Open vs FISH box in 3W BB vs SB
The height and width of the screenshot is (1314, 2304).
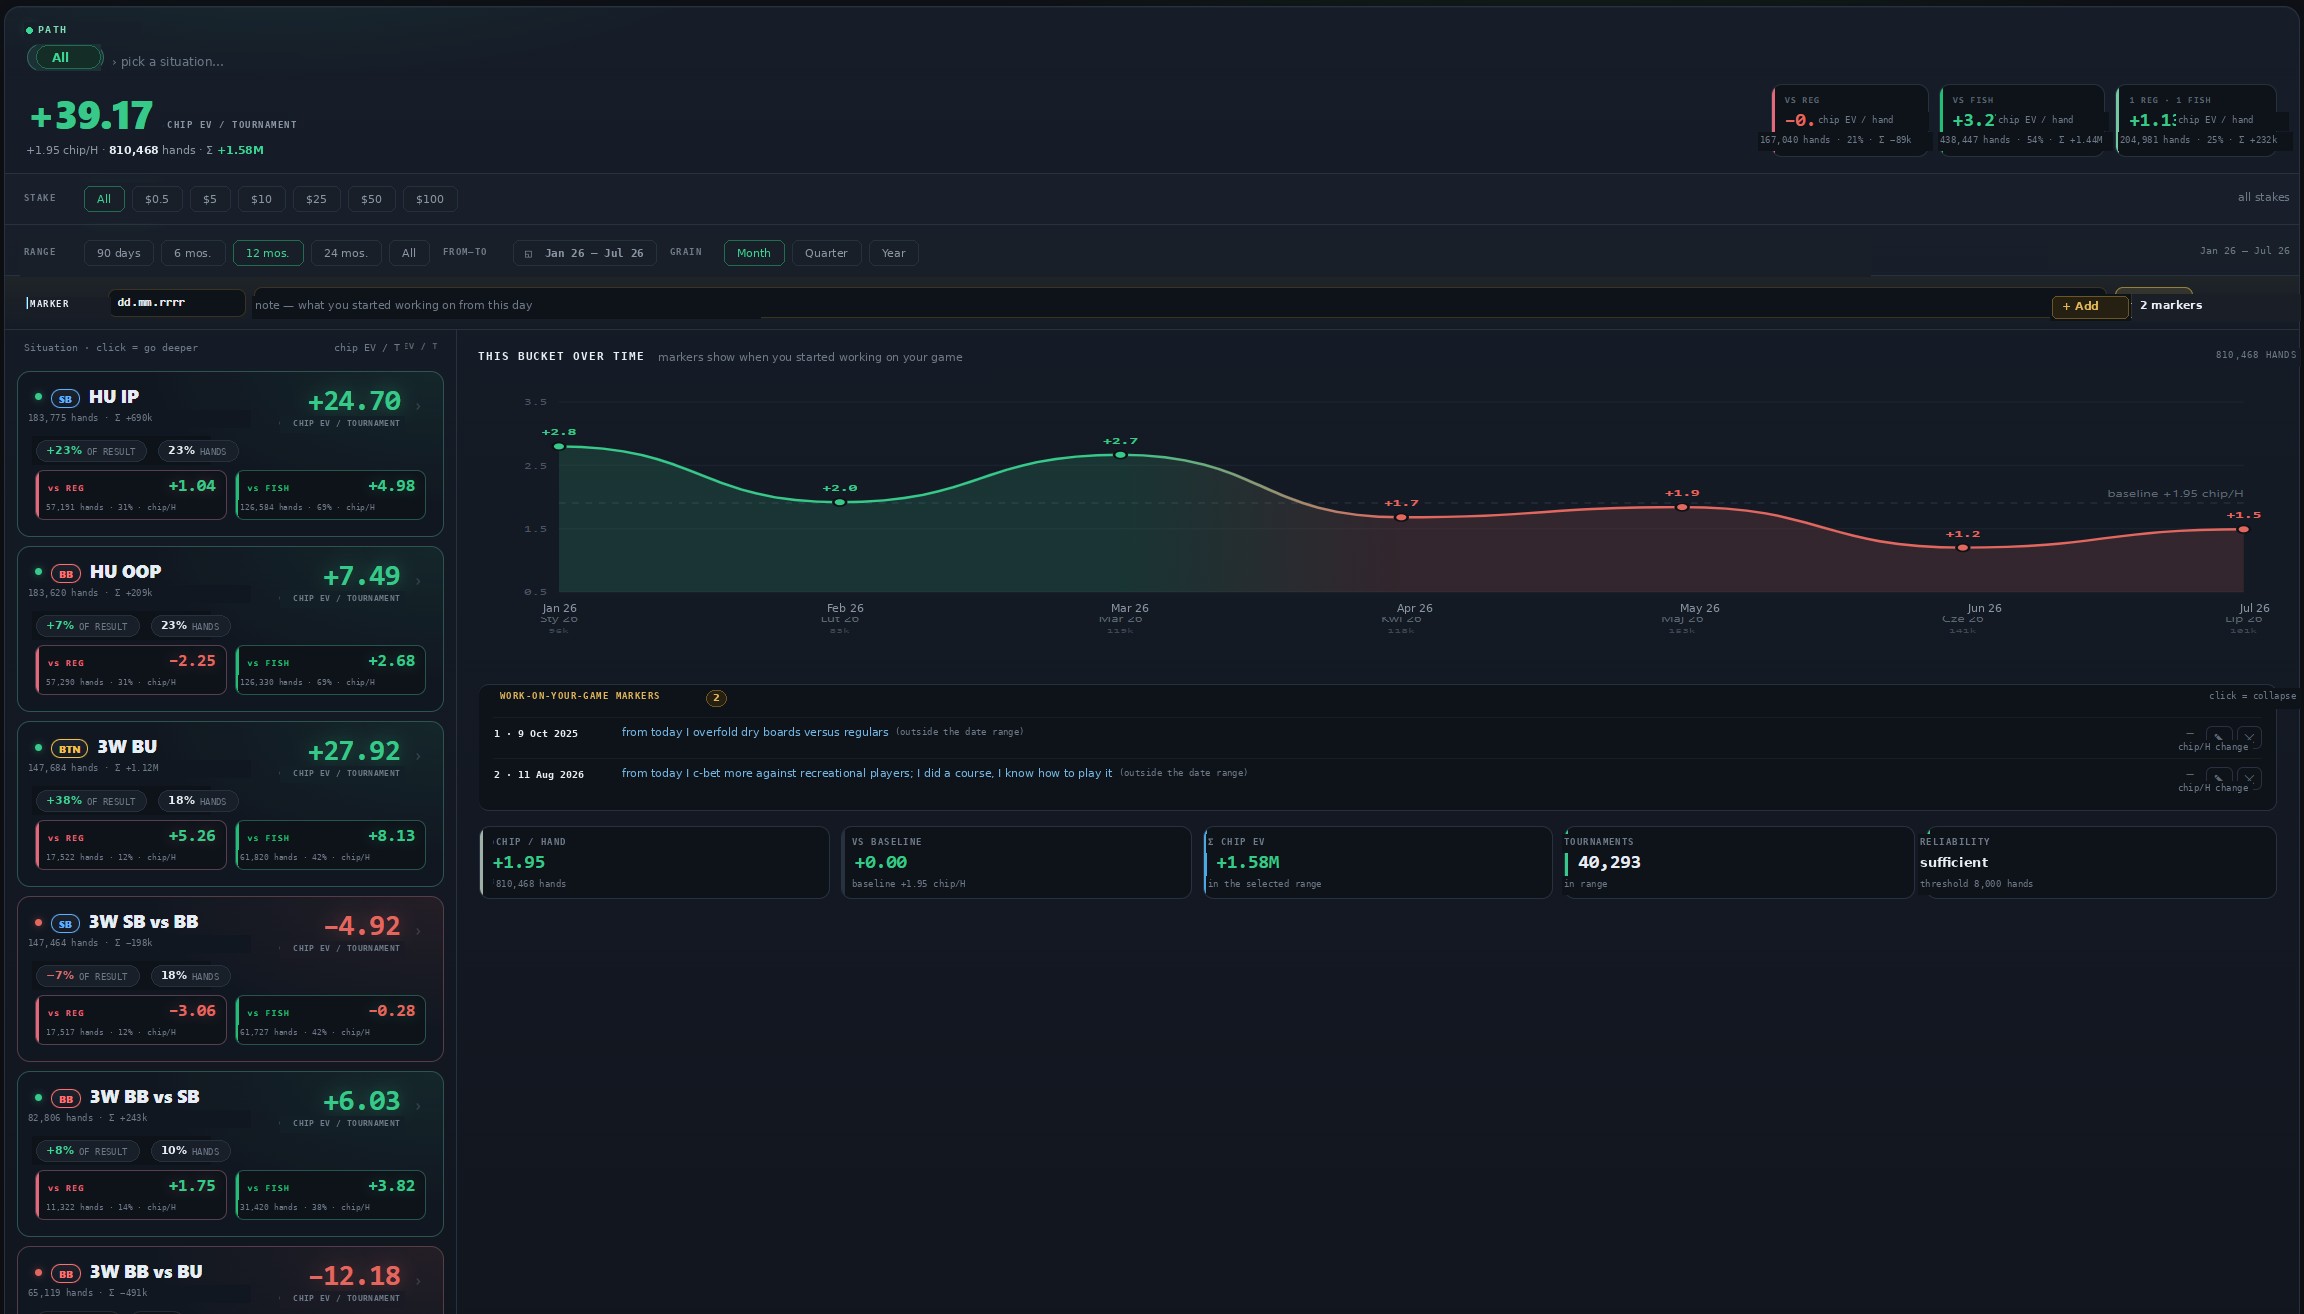(331, 1195)
